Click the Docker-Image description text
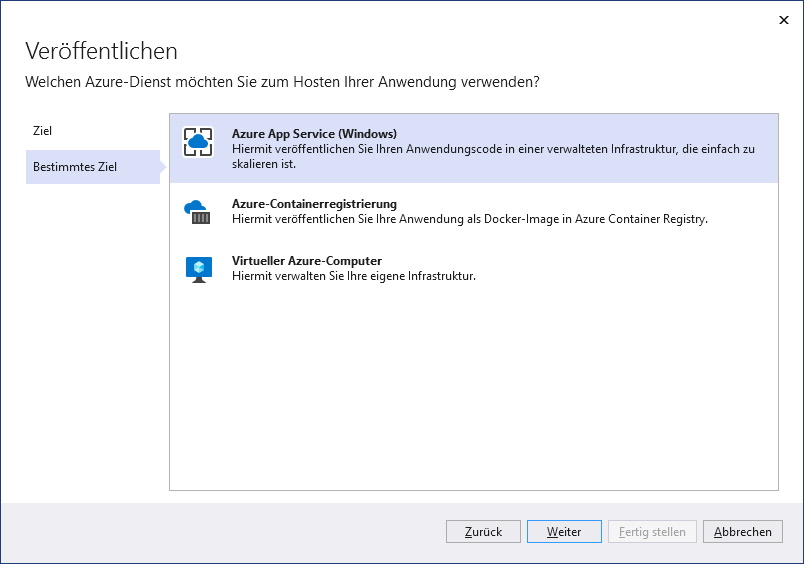The image size is (804, 564). point(470,219)
